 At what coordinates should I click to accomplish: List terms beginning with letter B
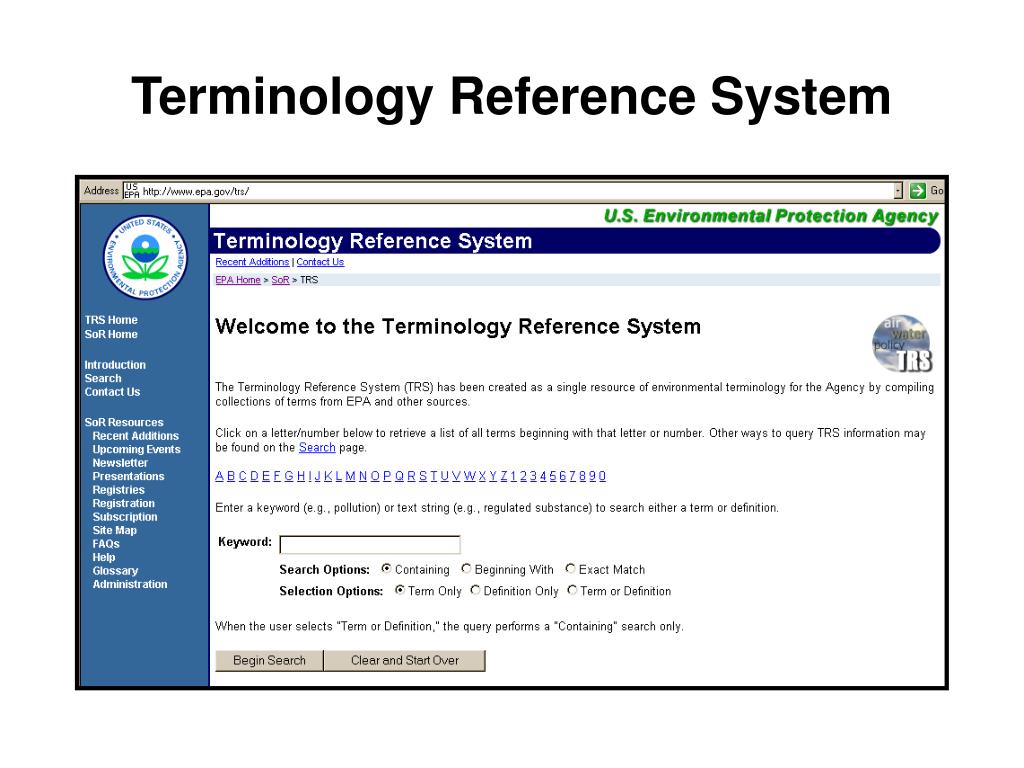[x=231, y=476]
